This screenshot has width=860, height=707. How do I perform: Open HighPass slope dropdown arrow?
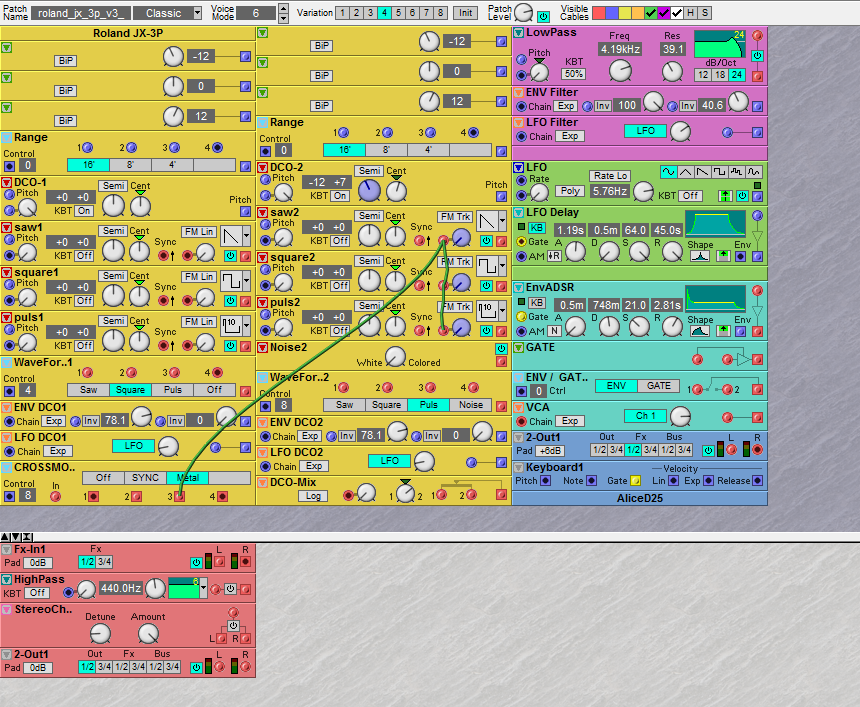pyautogui.click(x=203, y=588)
